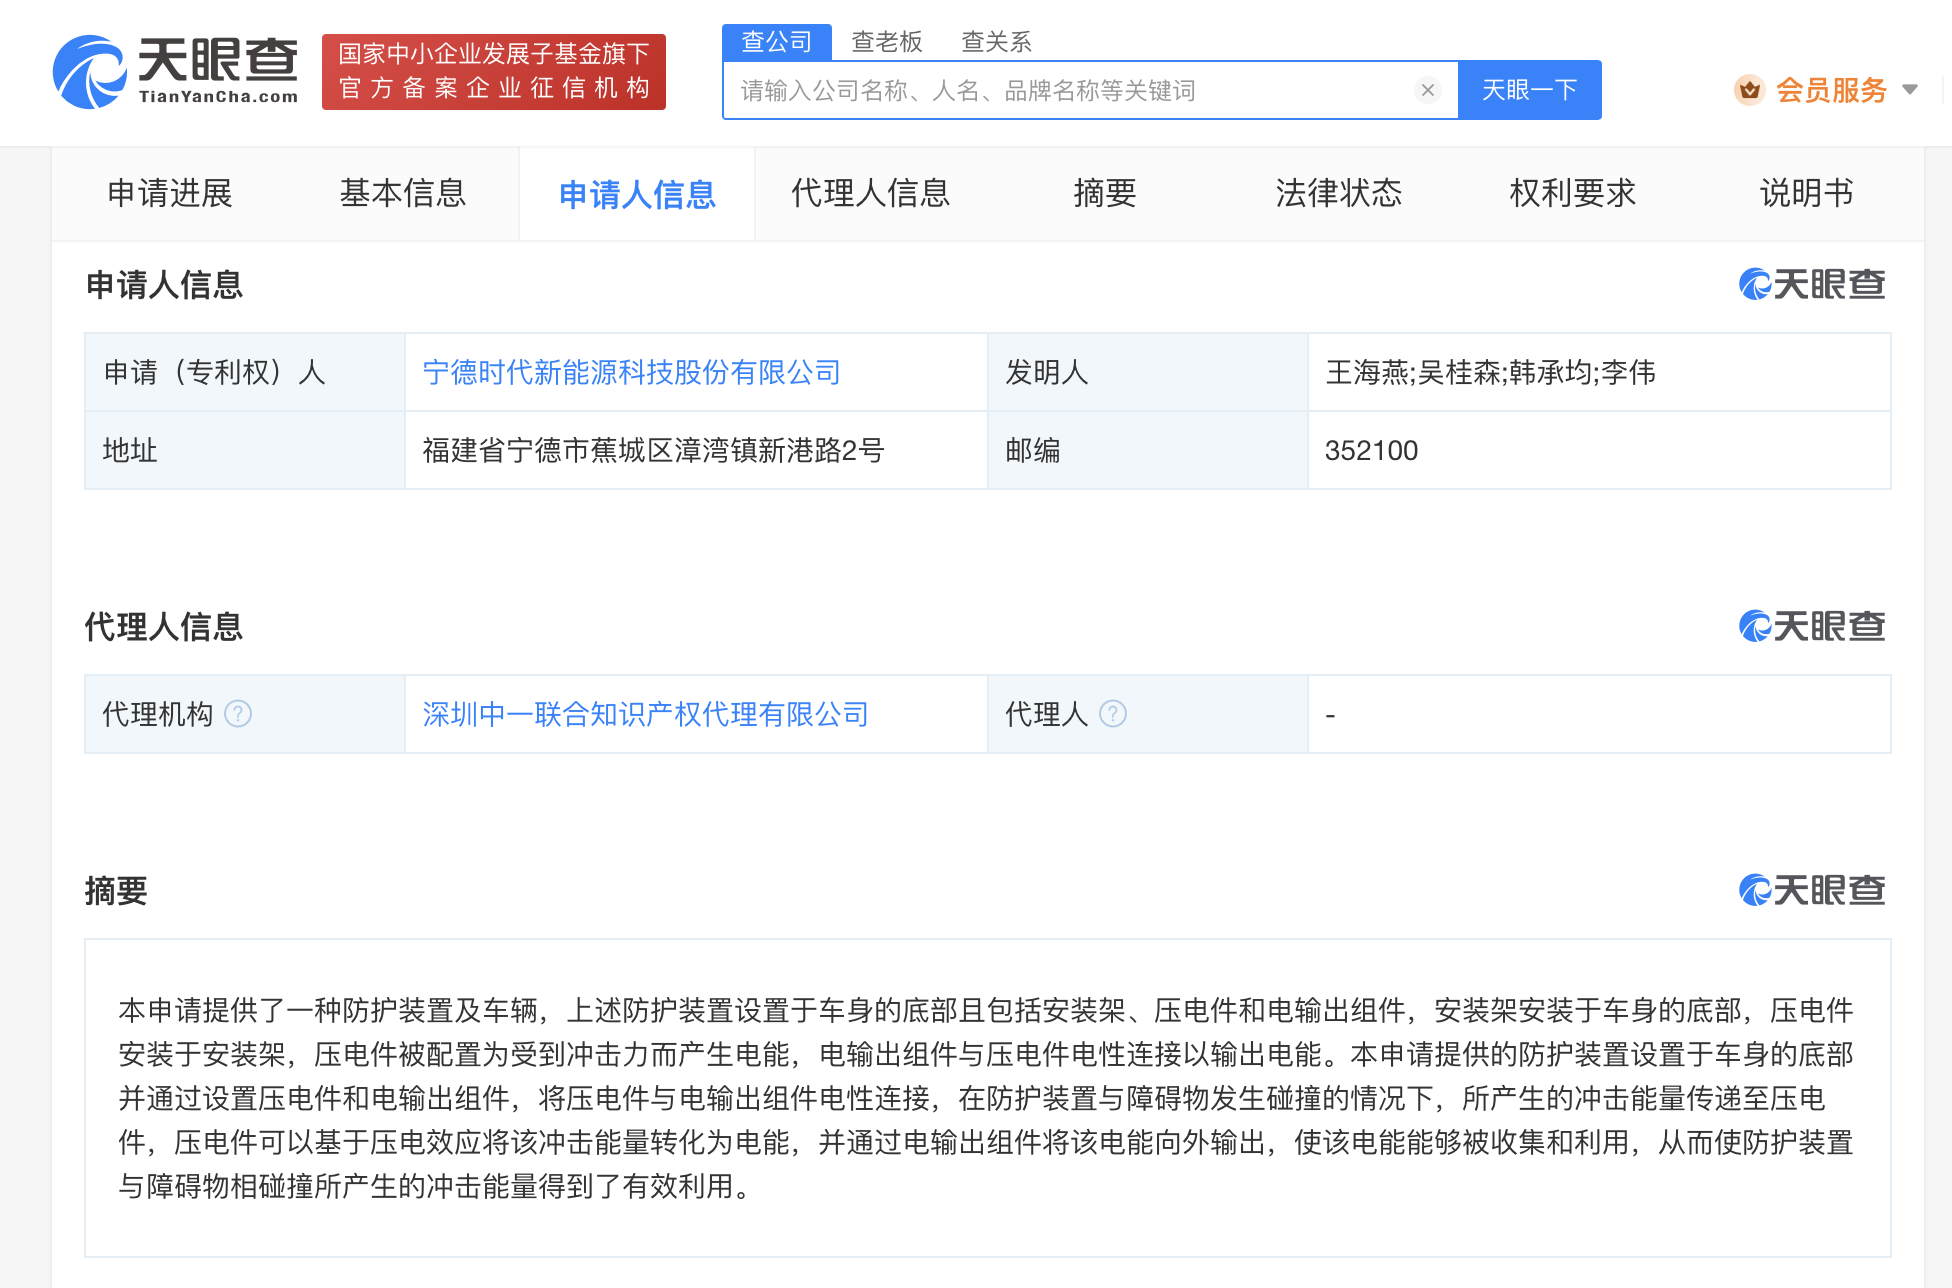Image resolution: width=1952 pixels, height=1288 pixels.
Task: Open the 法律状态 tab
Action: [x=1338, y=194]
